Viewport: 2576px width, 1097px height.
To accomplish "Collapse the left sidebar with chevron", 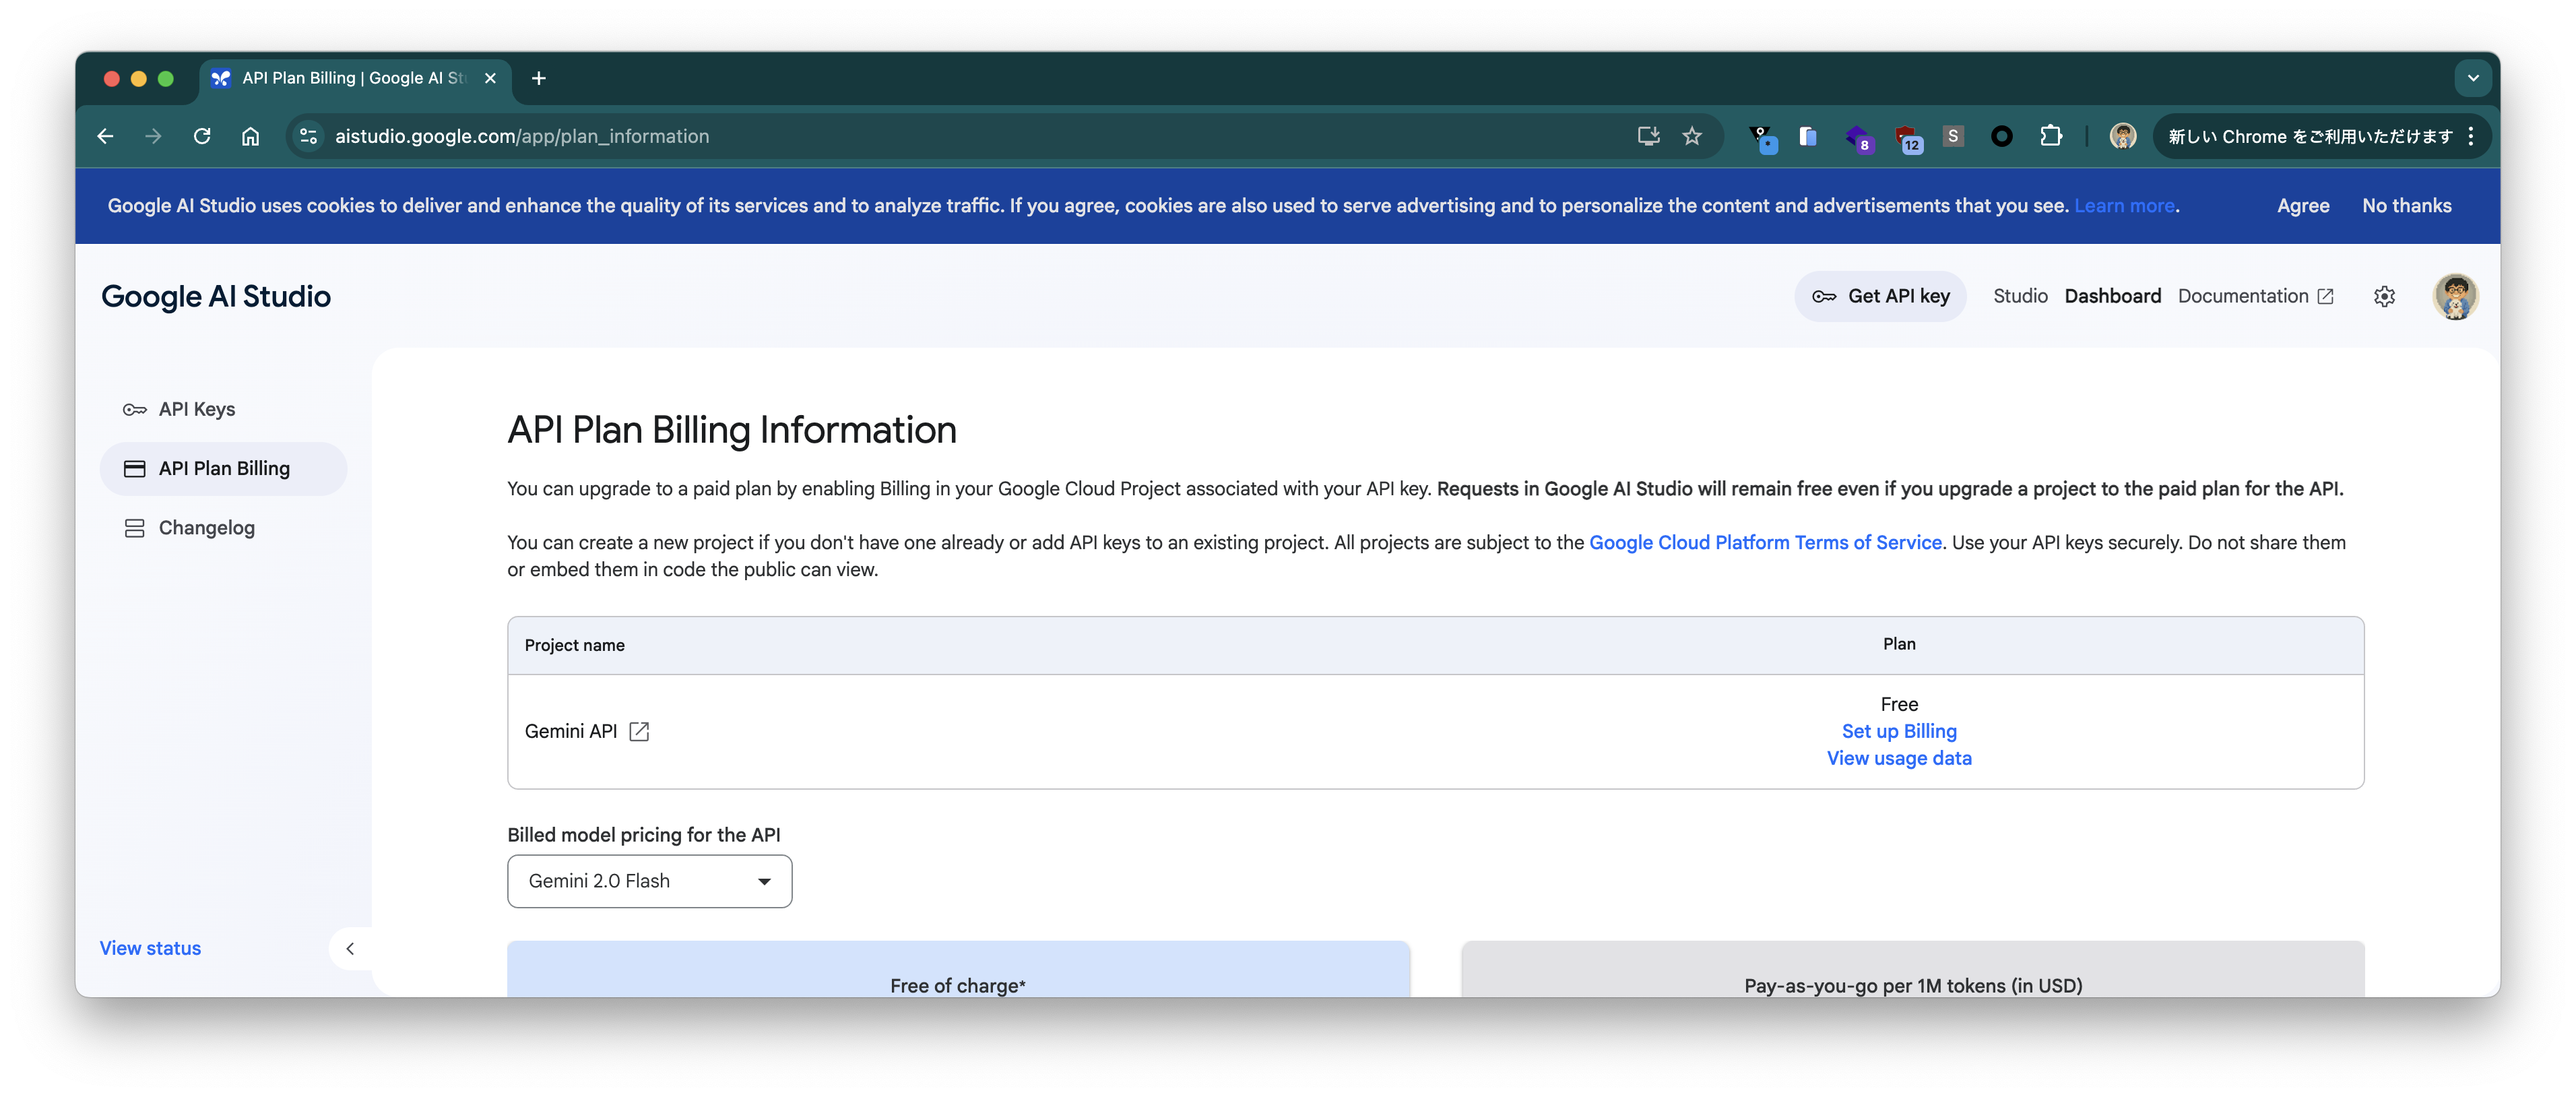I will point(350,948).
